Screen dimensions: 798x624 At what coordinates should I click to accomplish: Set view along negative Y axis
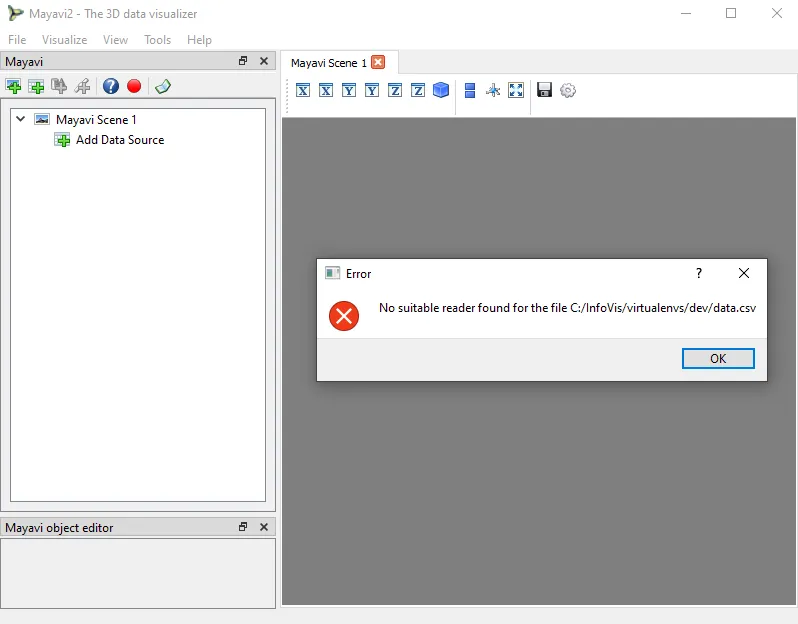point(372,90)
